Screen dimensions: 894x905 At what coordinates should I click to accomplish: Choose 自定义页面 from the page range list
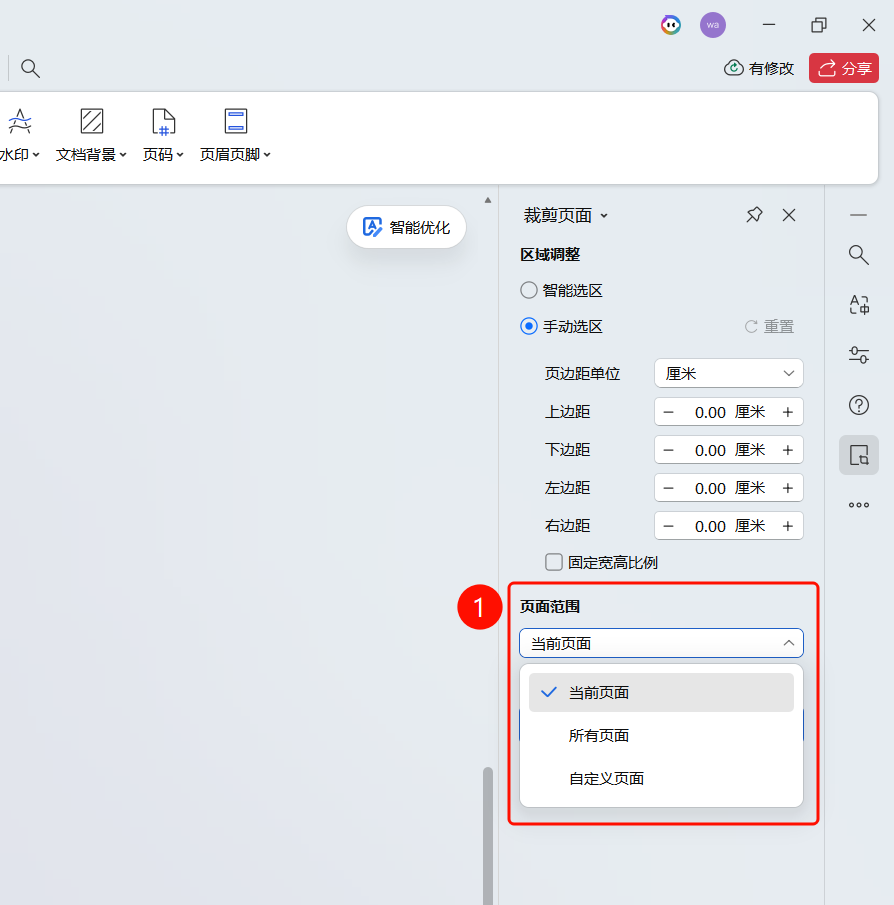point(661,779)
